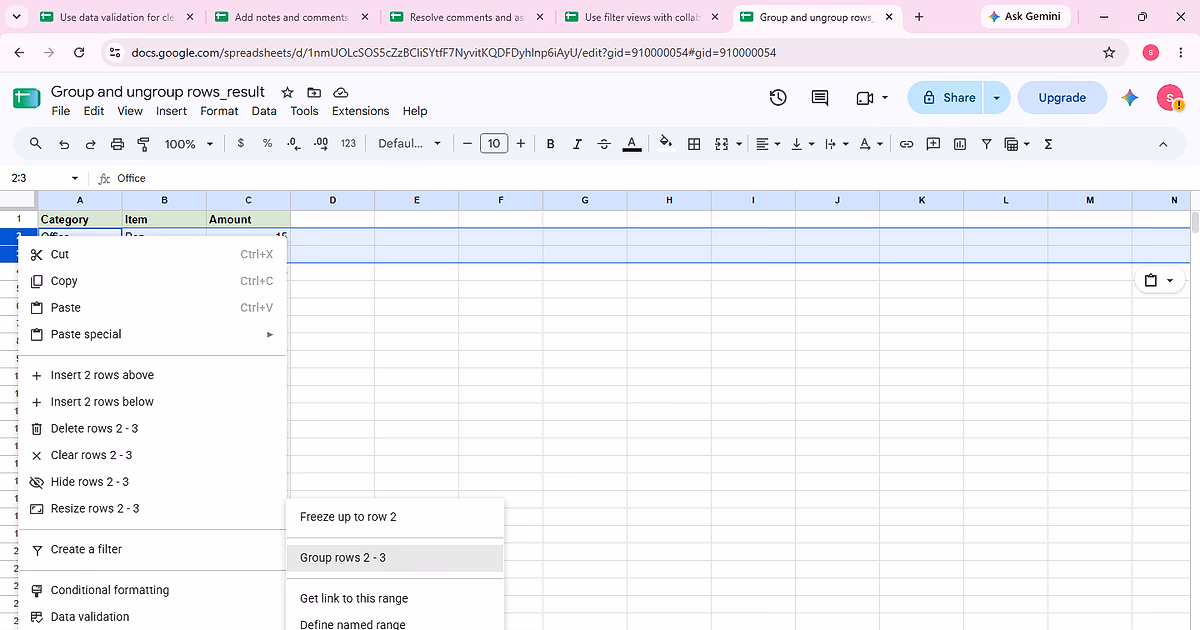Format as currency with dollar icon

[x=241, y=144]
